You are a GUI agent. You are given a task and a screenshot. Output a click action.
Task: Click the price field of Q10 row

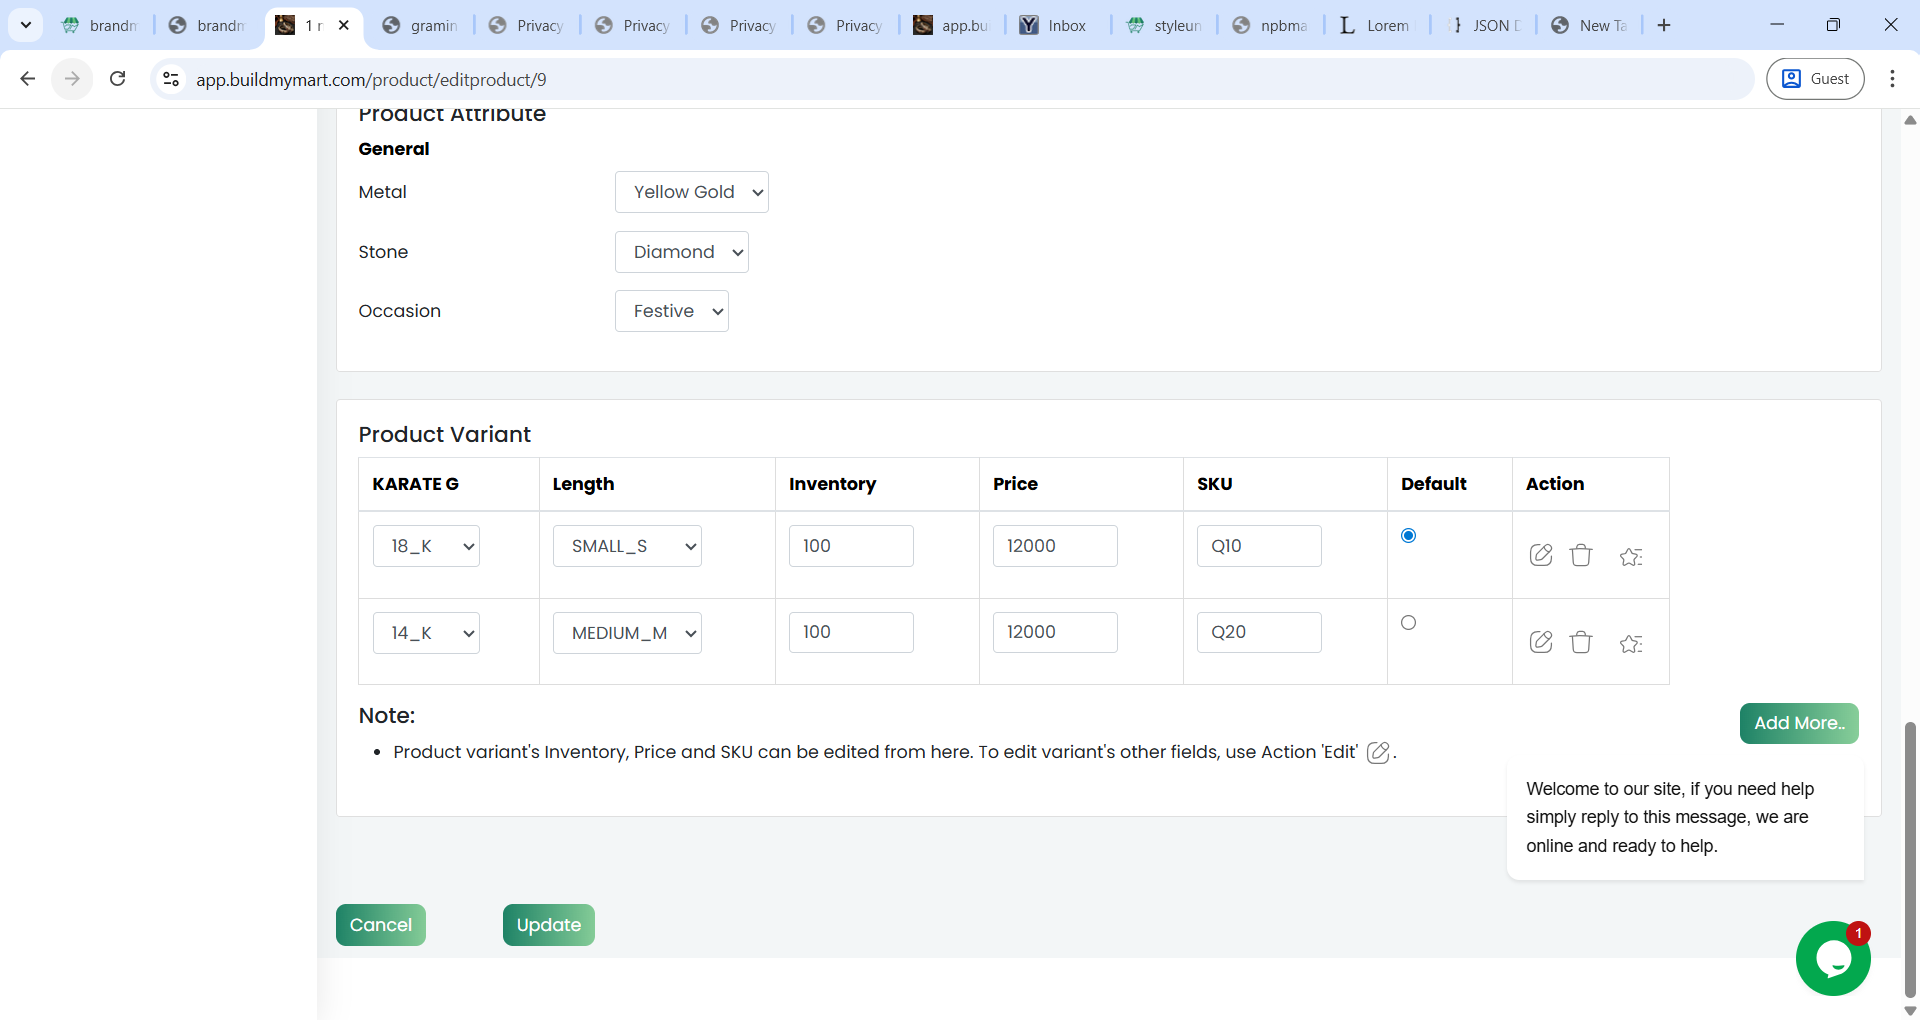pos(1055,546)
